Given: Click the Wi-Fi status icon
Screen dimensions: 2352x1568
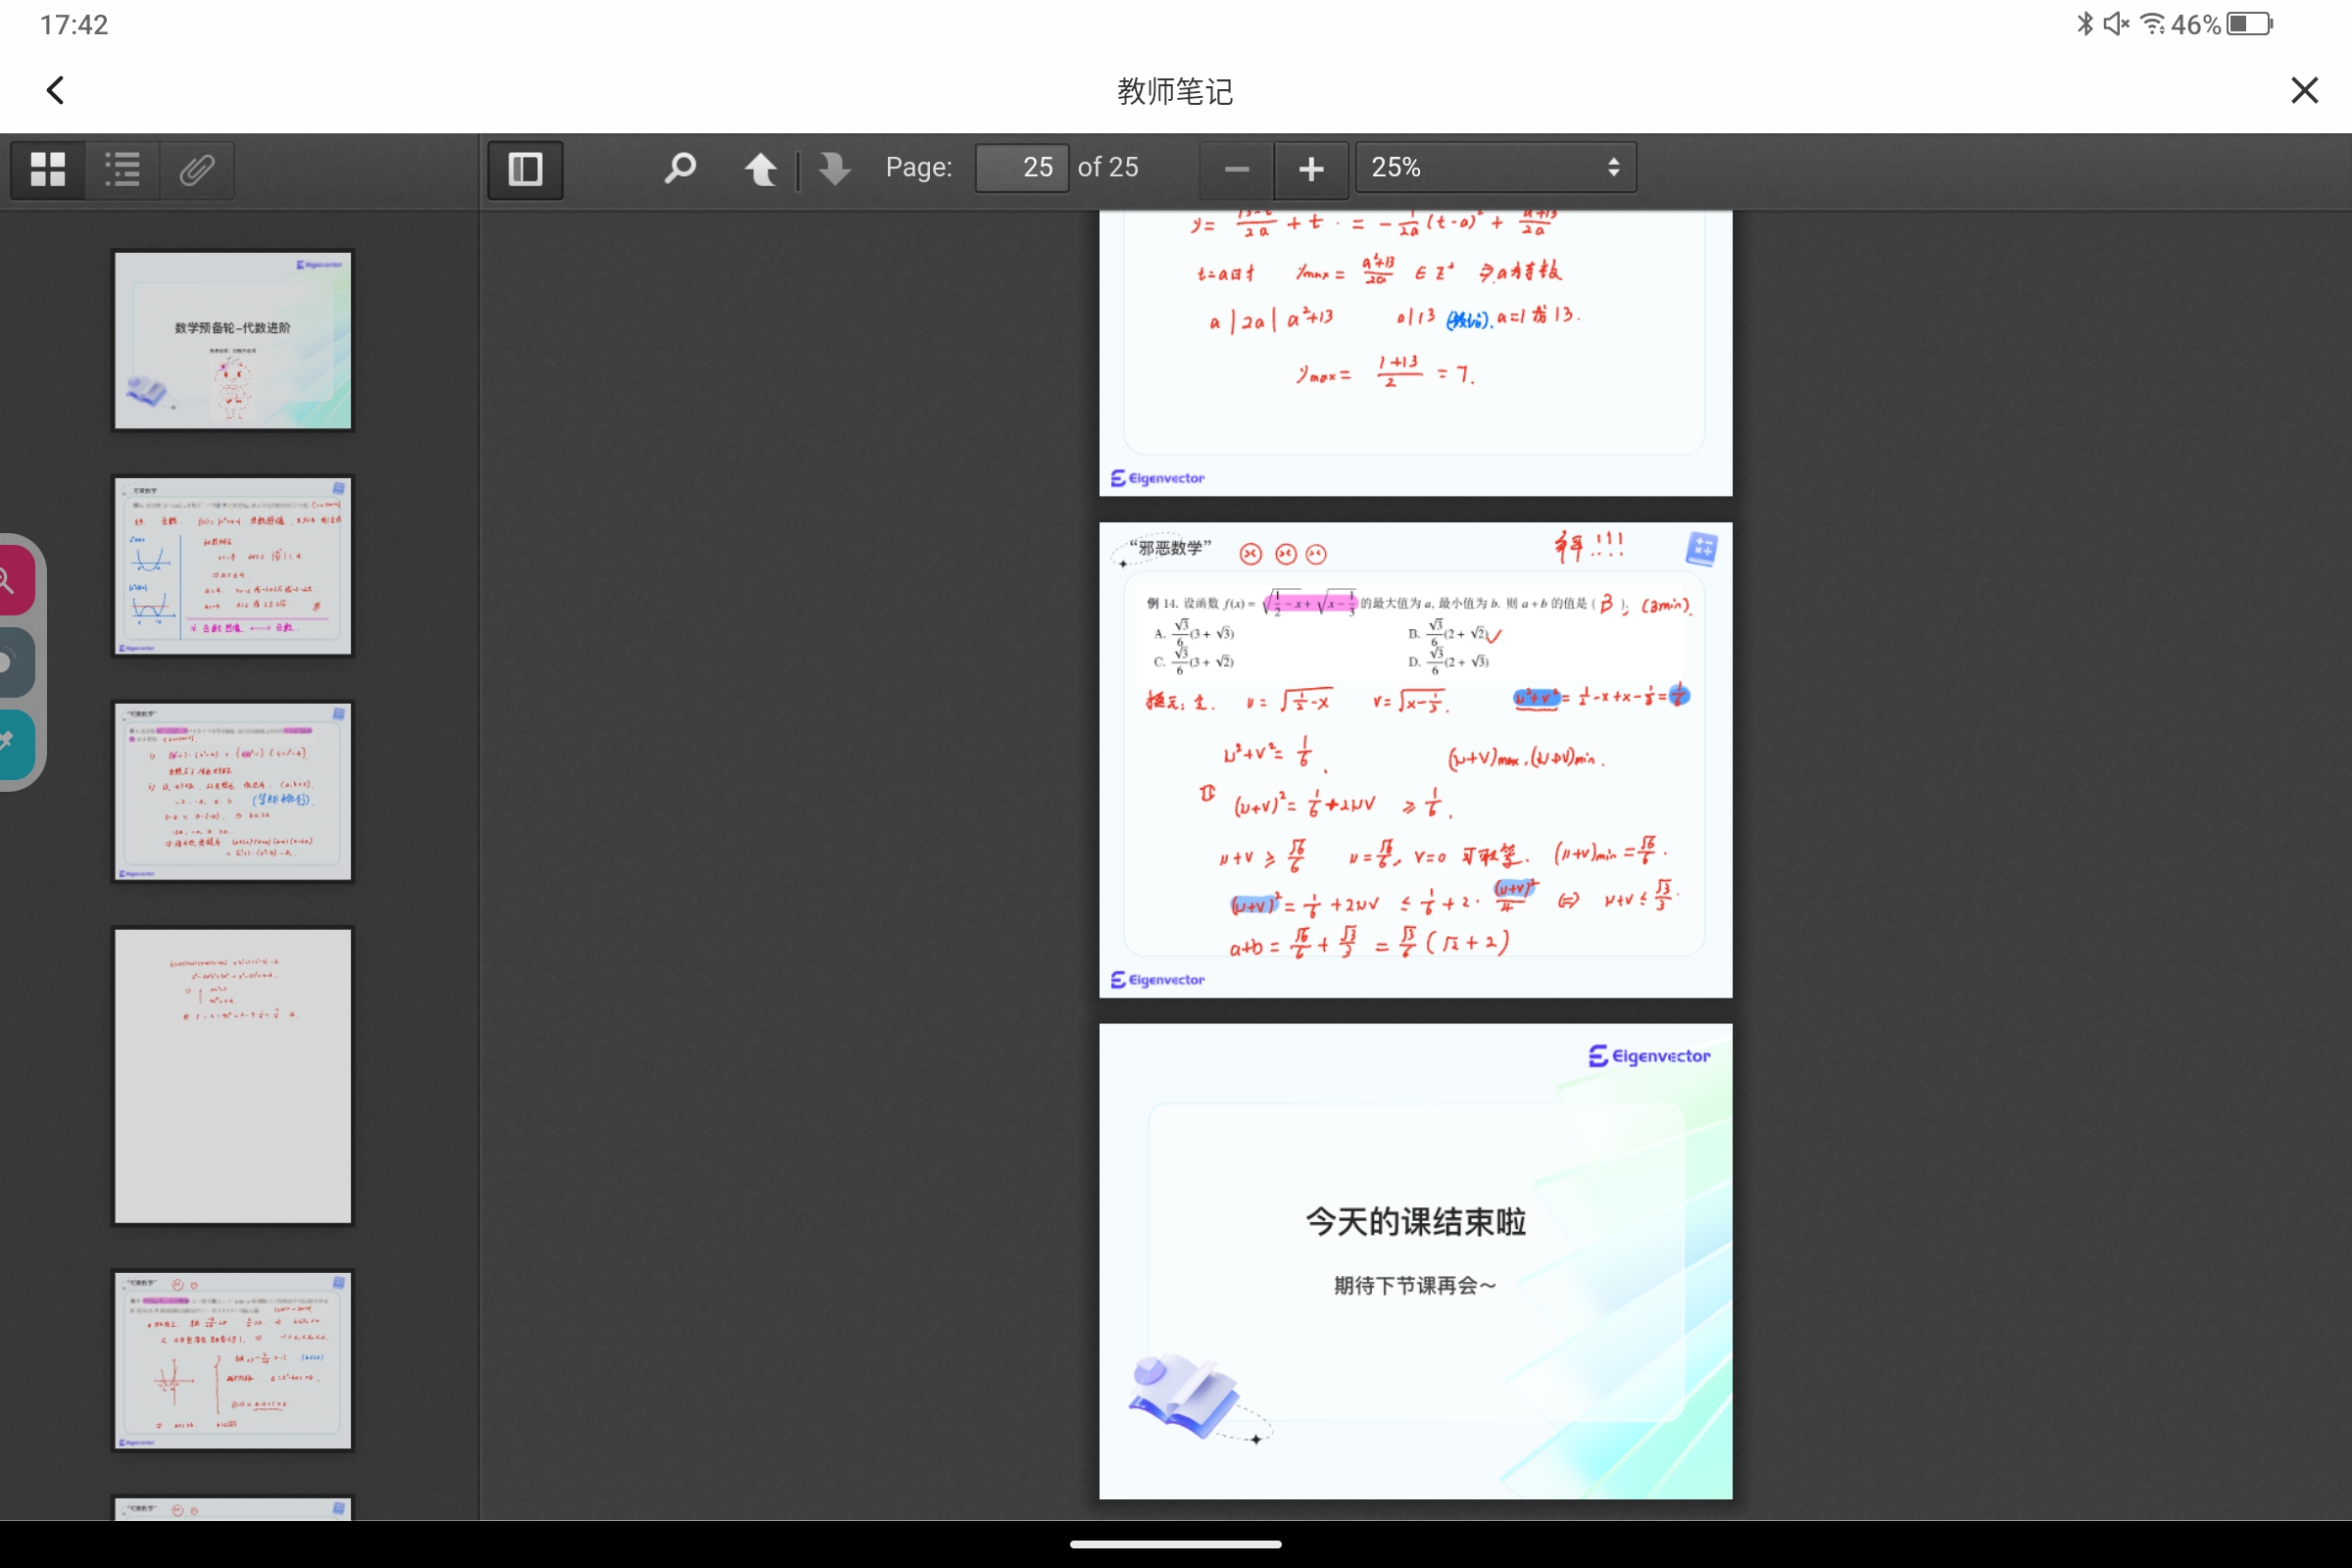Looking at the screenshot, I should coord(2152,23).
